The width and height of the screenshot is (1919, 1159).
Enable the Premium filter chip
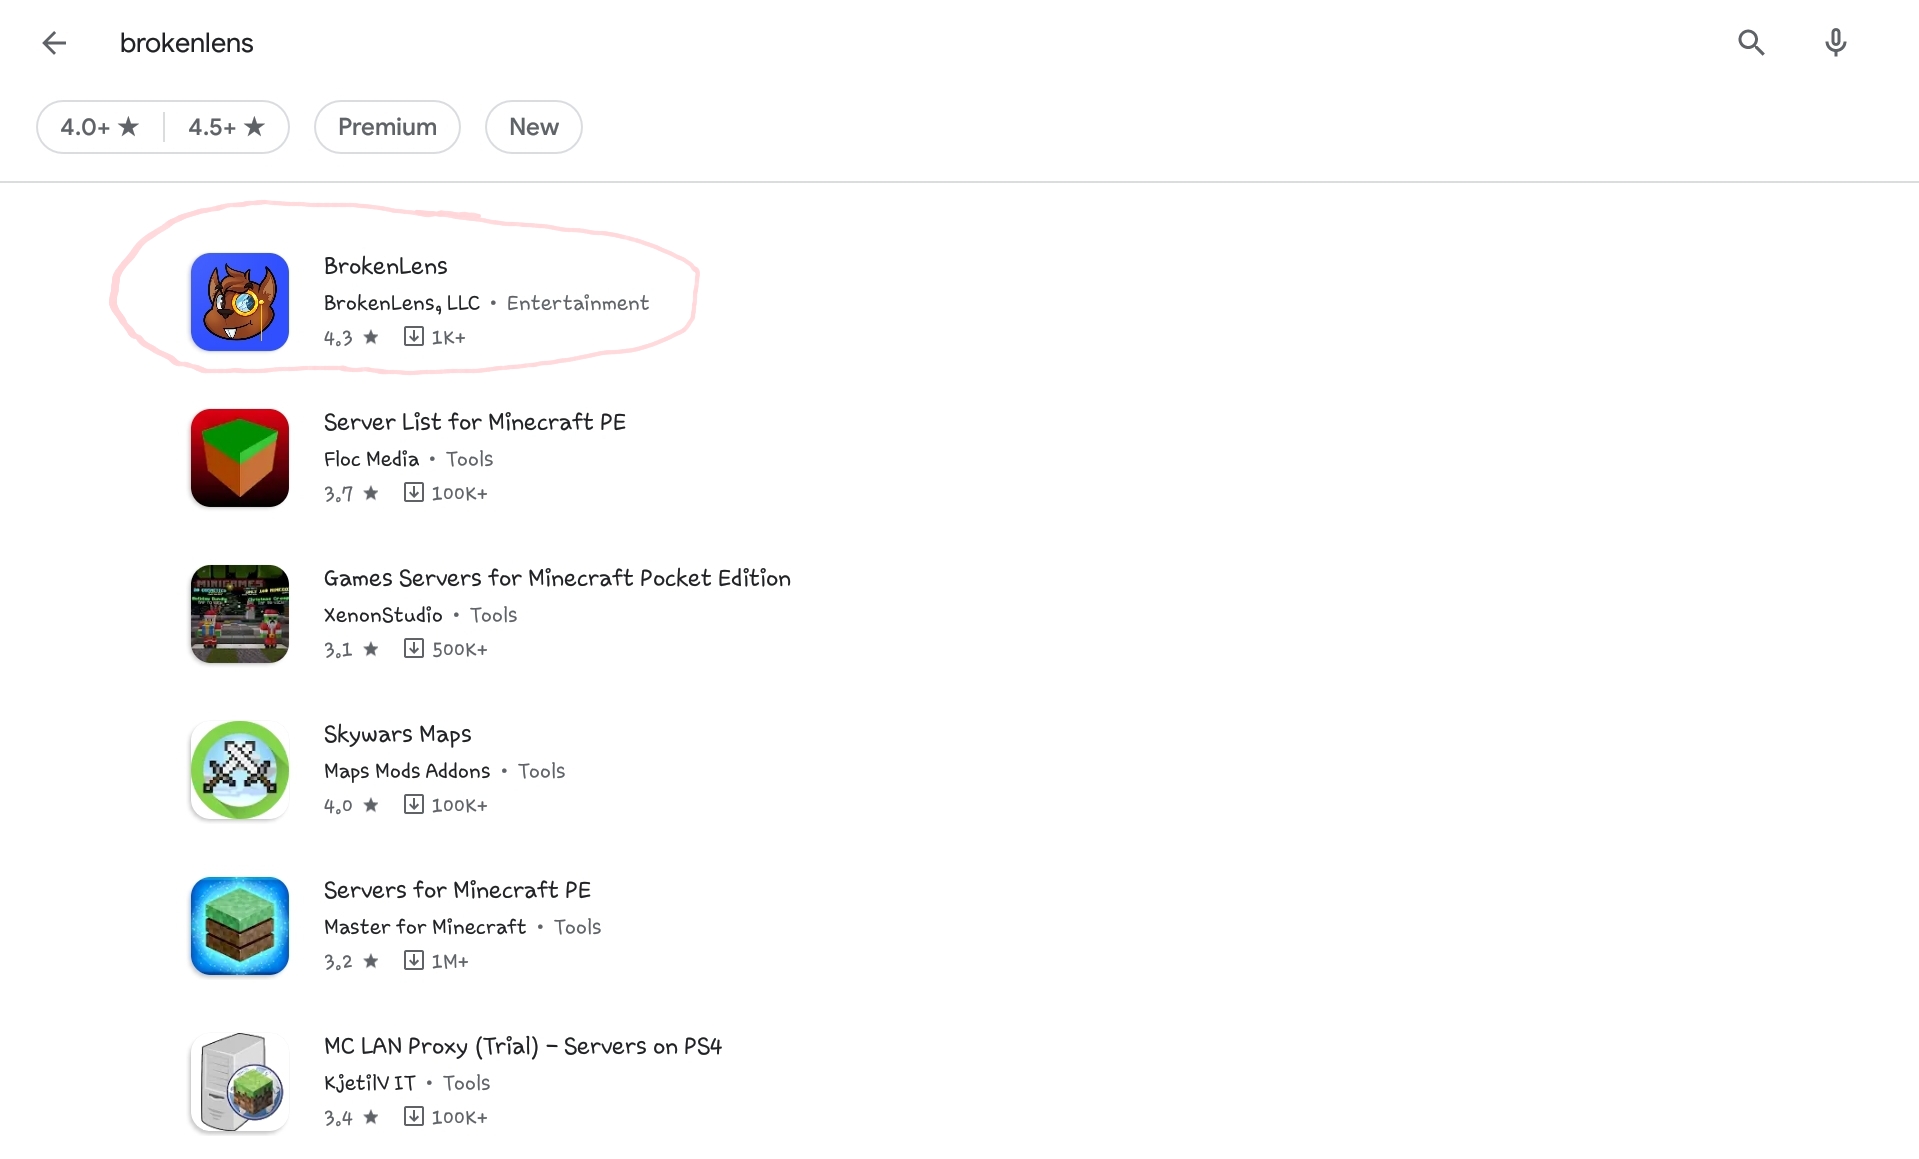387,127
